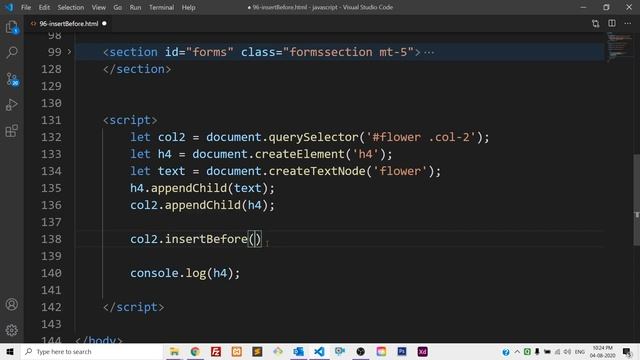
Task: Click the opening script tag on line 131
Action: (x=130, y=120)
